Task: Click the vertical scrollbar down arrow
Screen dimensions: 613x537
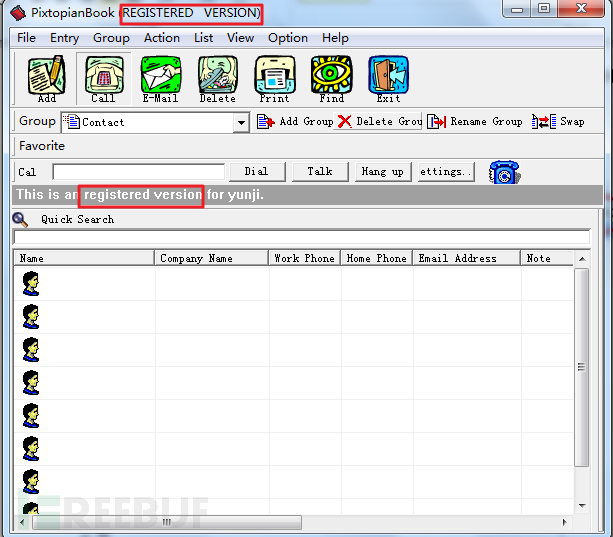Action: pyautogui.click(x=582, y=506)
